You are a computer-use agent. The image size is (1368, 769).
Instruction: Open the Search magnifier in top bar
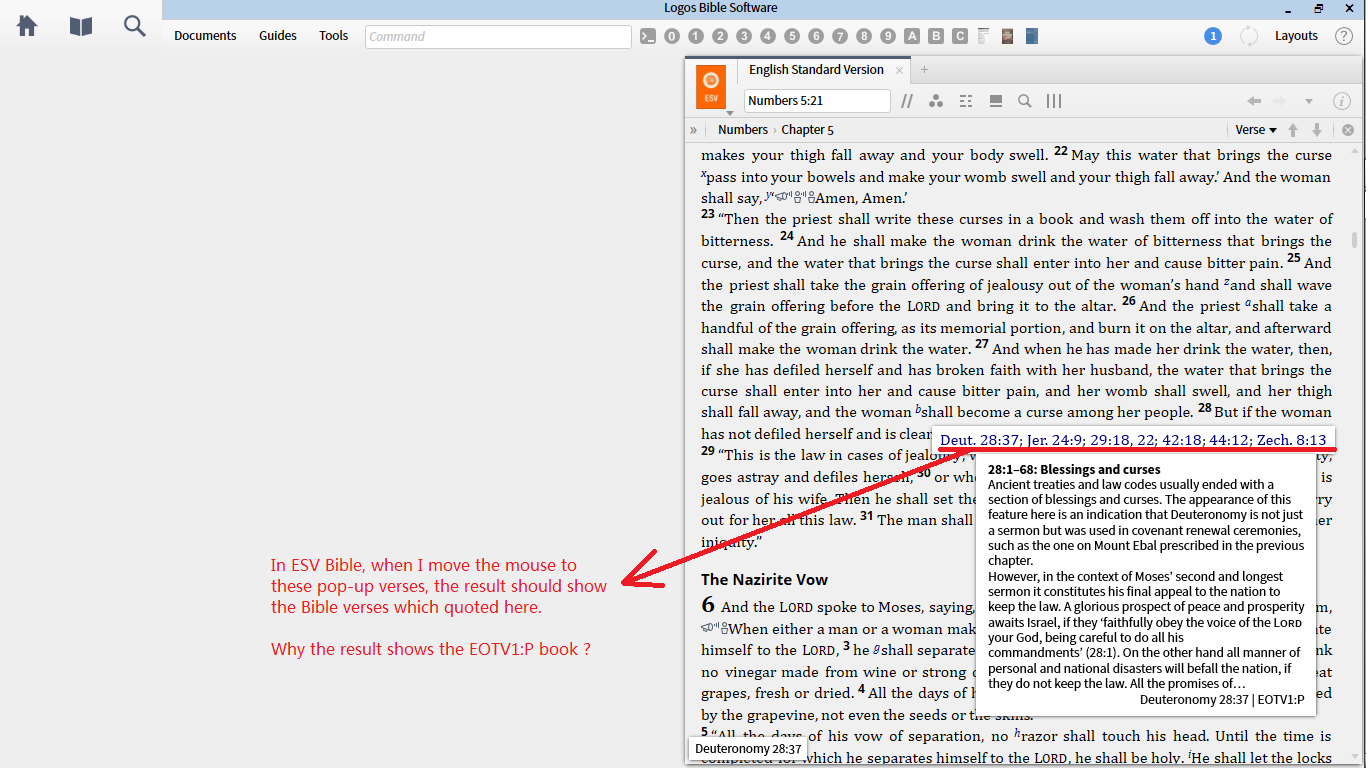pos(135,26)
